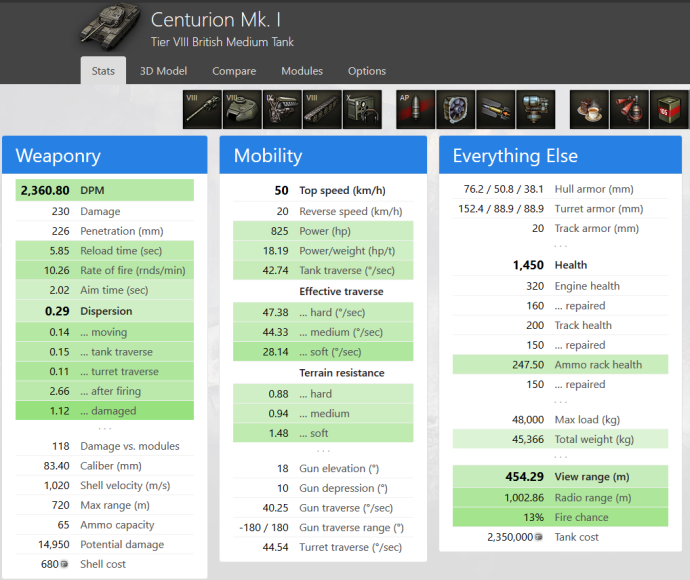The width and height of the screenshot is (690, 580).
Task: Click the Rate of fire (rnds/min) row
Action: 105,270
